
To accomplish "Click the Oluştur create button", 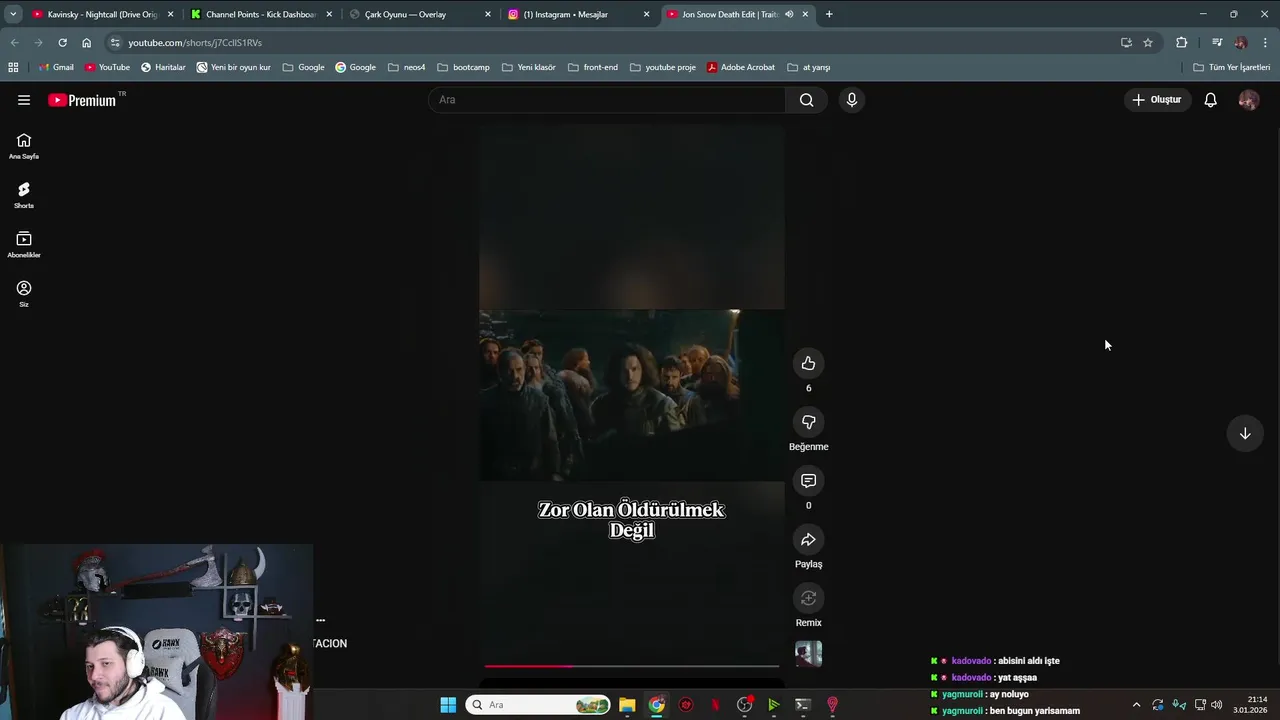I will click(x=1156, y=100).
